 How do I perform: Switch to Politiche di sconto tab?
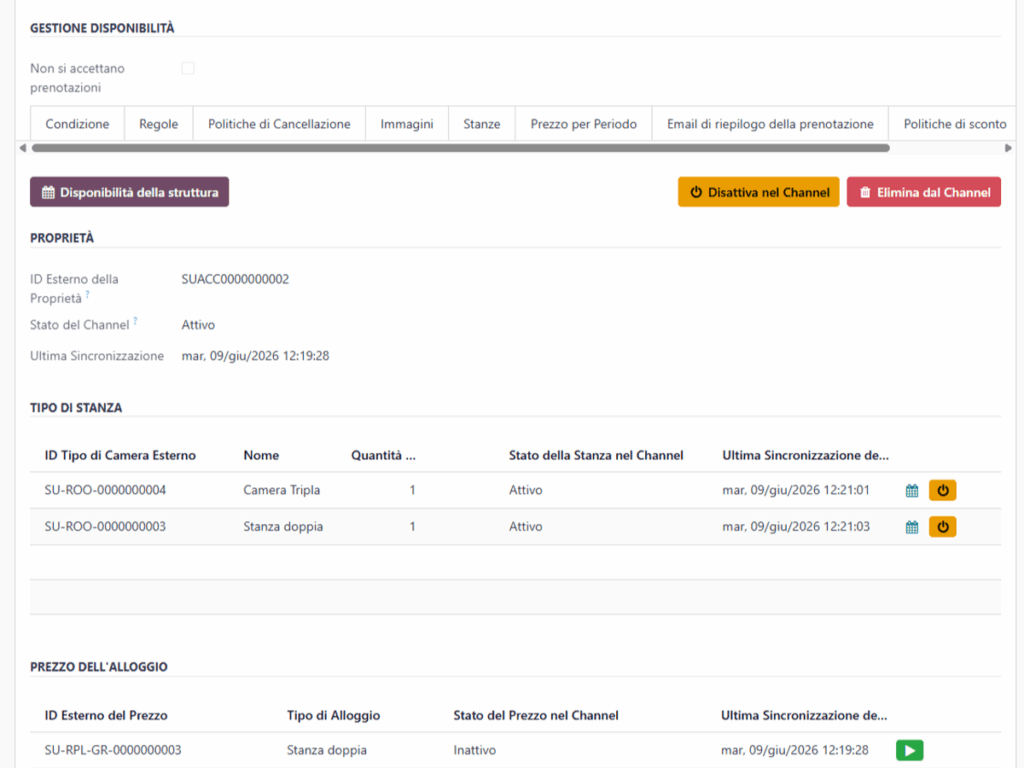point(955,123)
